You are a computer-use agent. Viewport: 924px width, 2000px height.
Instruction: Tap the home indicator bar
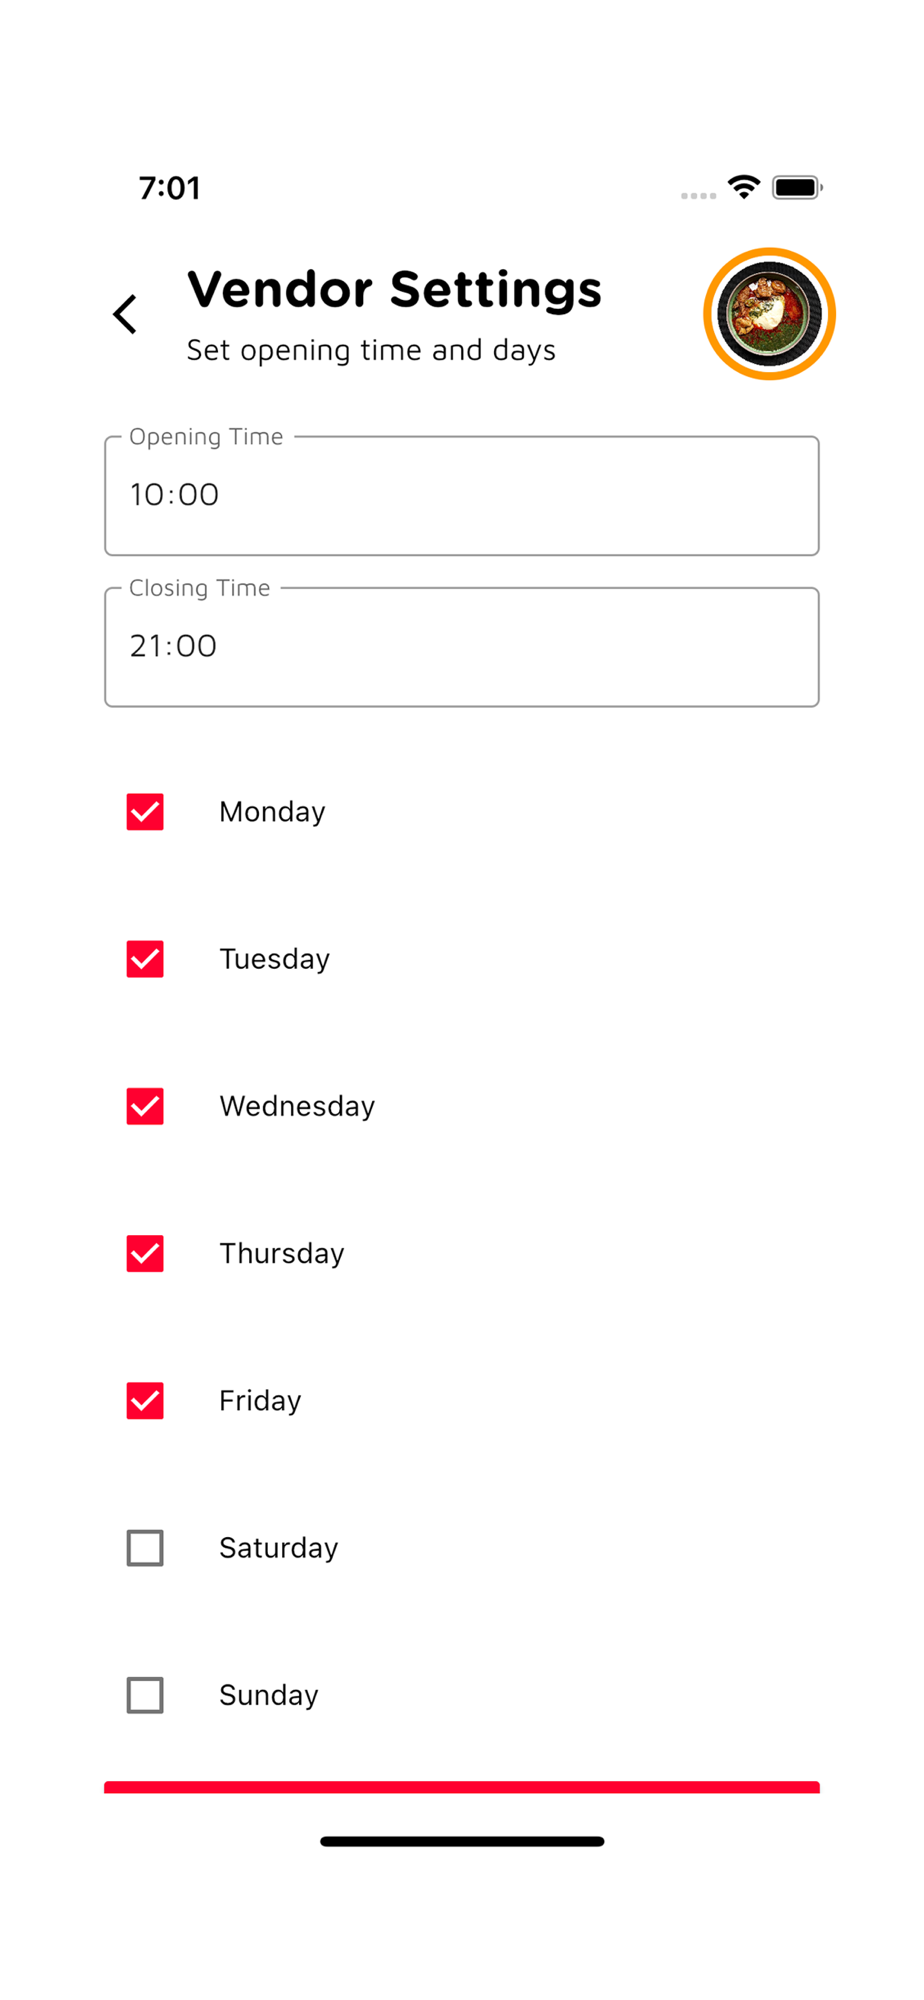[x=462, y=1841]
